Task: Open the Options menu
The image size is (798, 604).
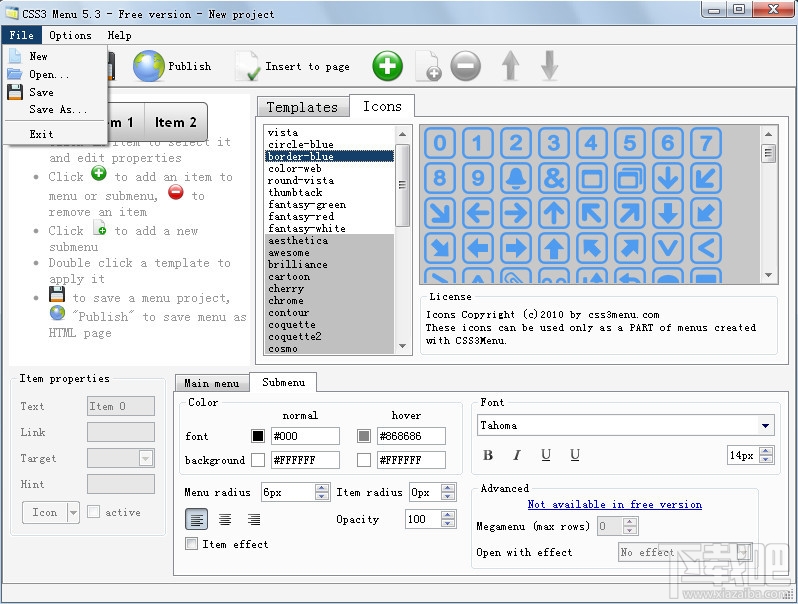Action: point(70,35)
